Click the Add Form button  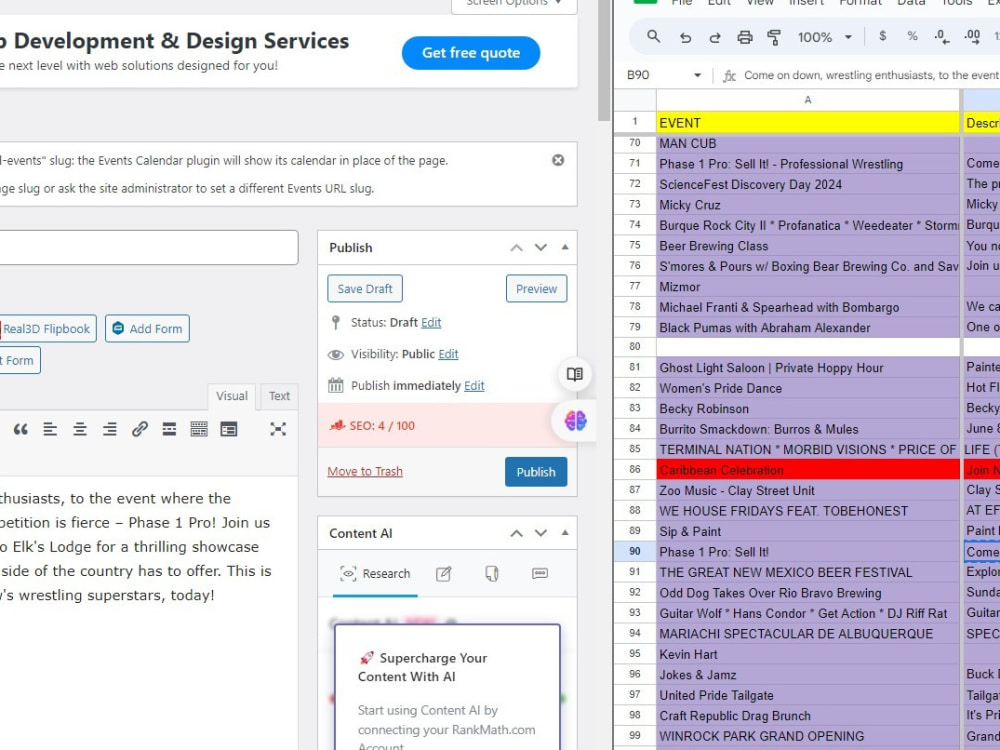point(147,329)
